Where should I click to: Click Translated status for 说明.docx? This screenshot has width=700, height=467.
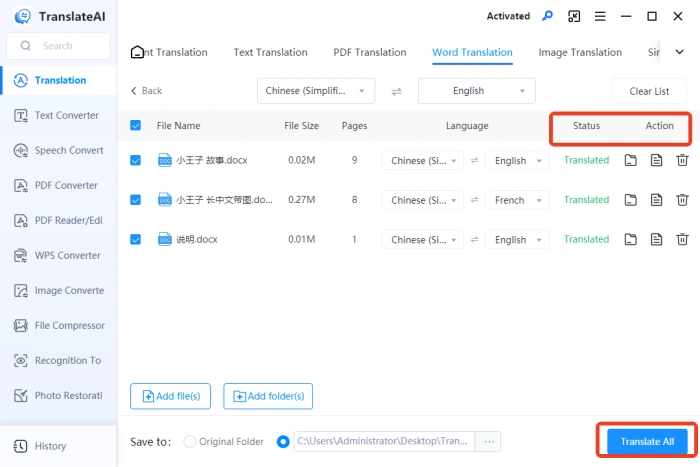pos(586,239)
